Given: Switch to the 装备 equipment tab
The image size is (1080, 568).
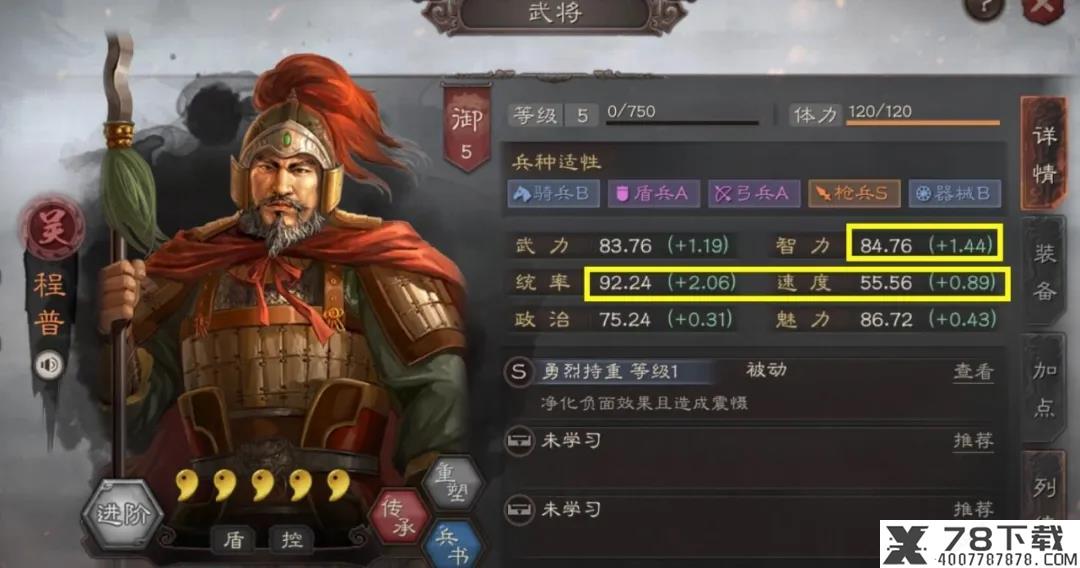Looking at the screenshot, I should (1043, 271).
